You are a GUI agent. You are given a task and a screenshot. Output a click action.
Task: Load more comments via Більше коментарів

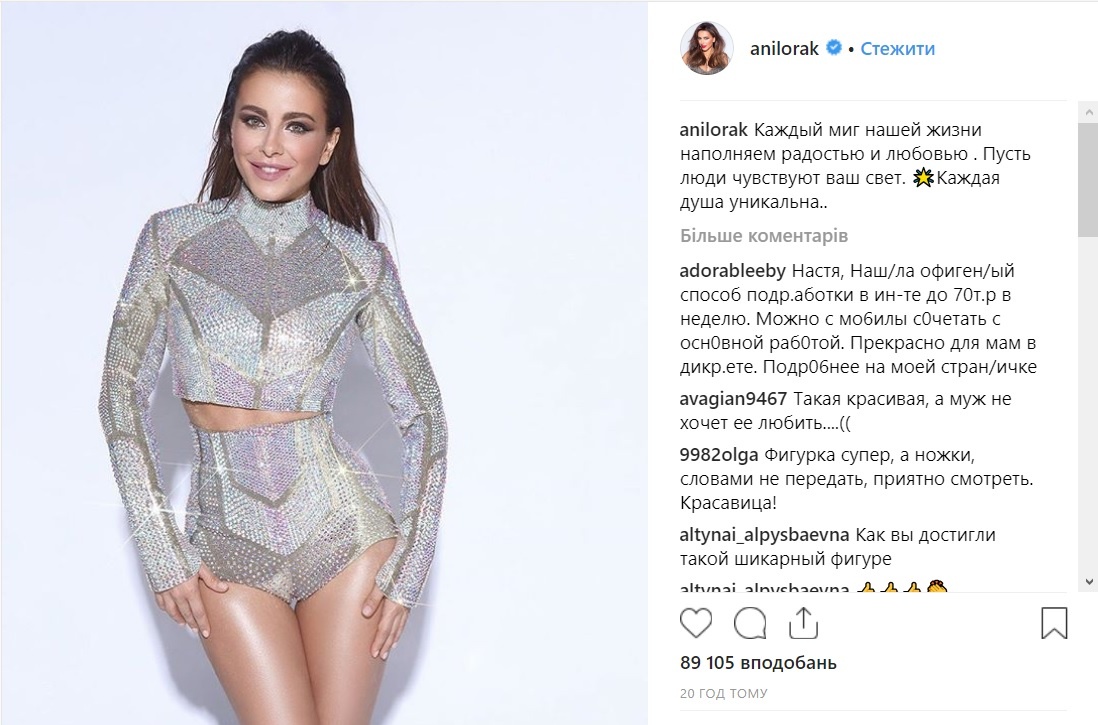763,235
